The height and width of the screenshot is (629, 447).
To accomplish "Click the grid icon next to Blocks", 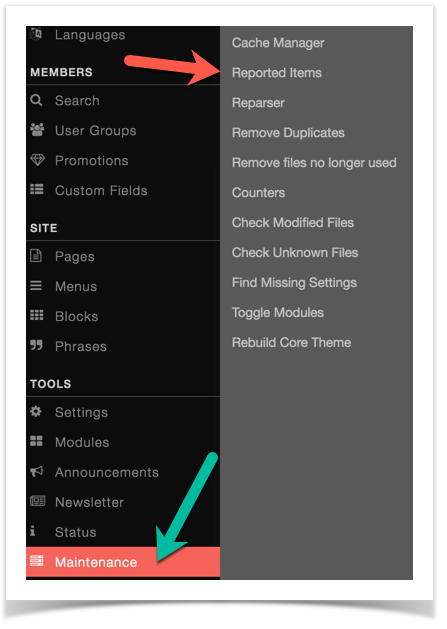I will (x=37, y=316).
